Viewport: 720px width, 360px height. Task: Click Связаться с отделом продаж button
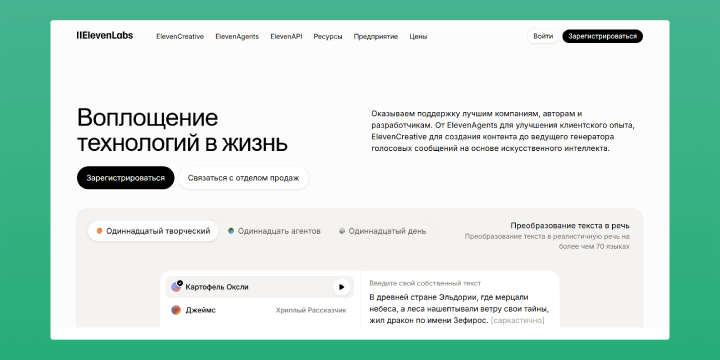tap(243, 178)
